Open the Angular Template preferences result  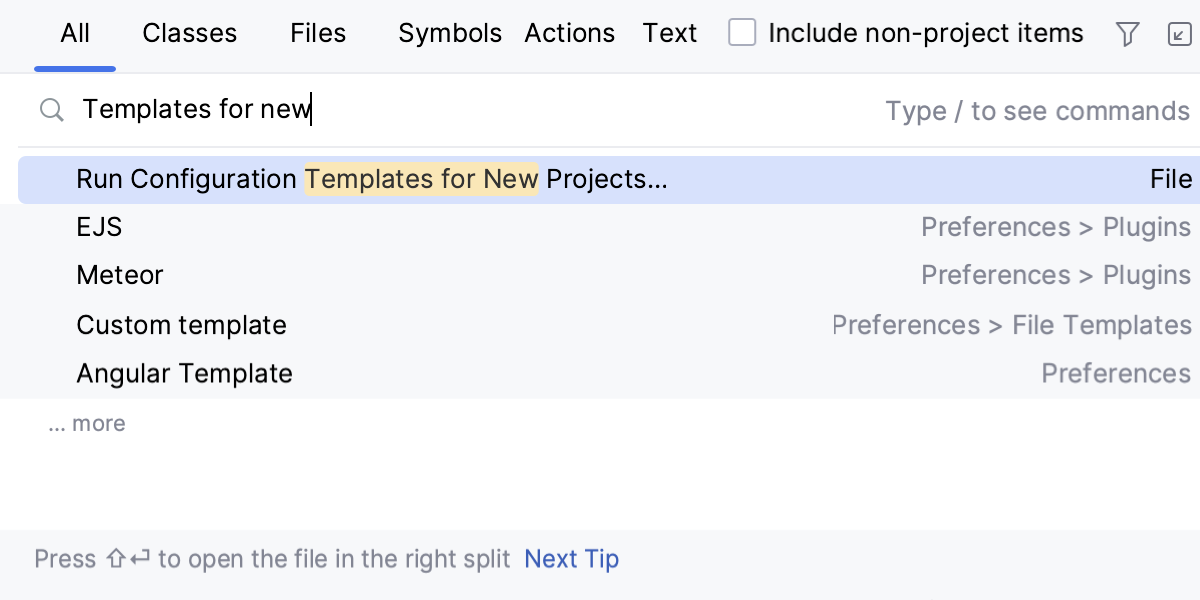(x=184, y=373)
